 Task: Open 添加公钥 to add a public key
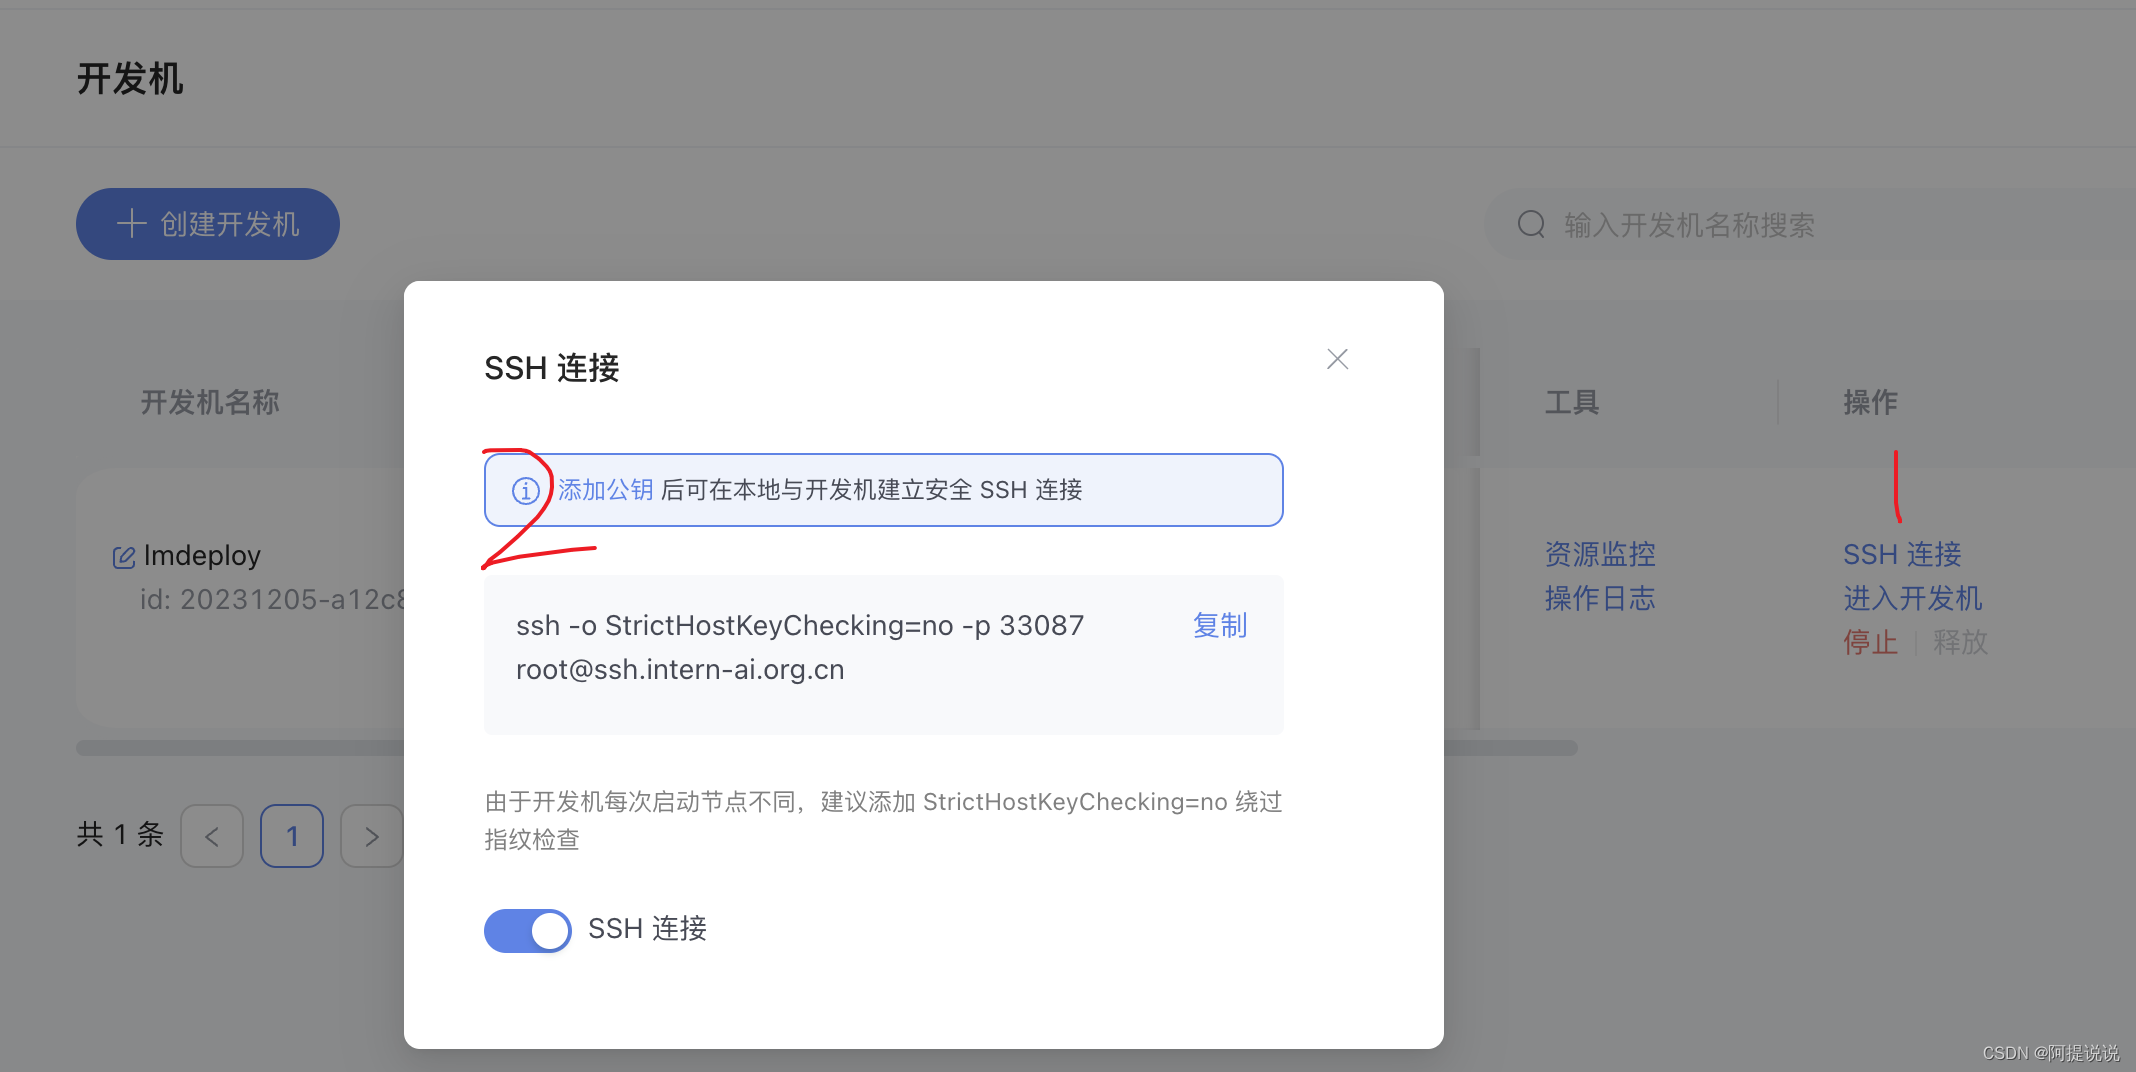point(605,490)
